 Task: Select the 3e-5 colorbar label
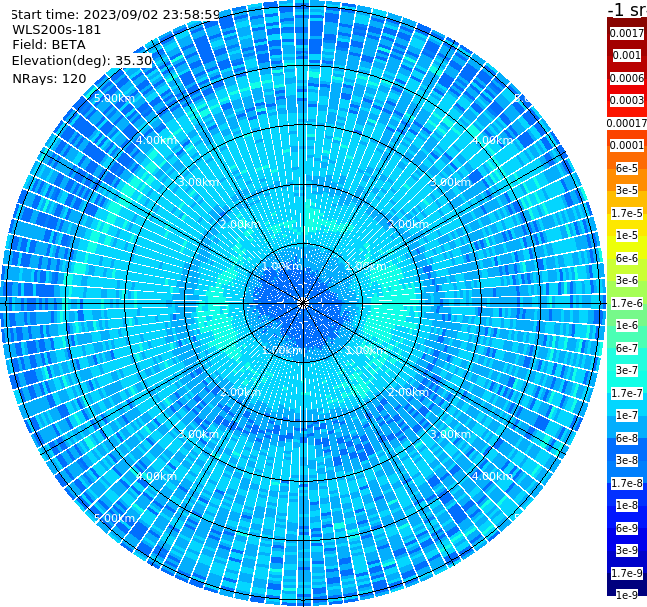click(627, 190)
